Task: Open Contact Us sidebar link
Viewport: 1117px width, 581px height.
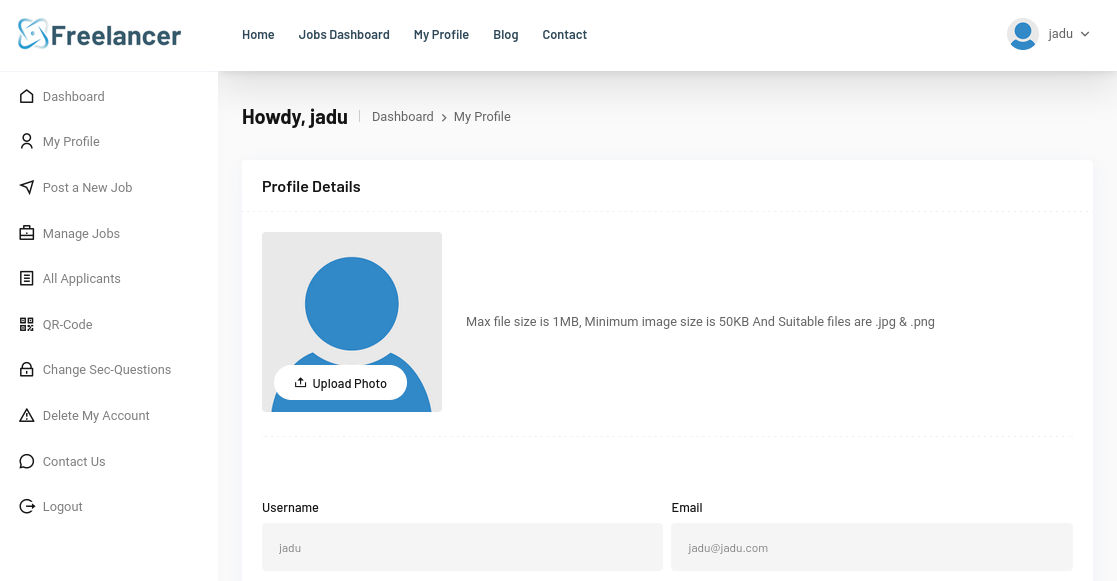Action: 74,461
